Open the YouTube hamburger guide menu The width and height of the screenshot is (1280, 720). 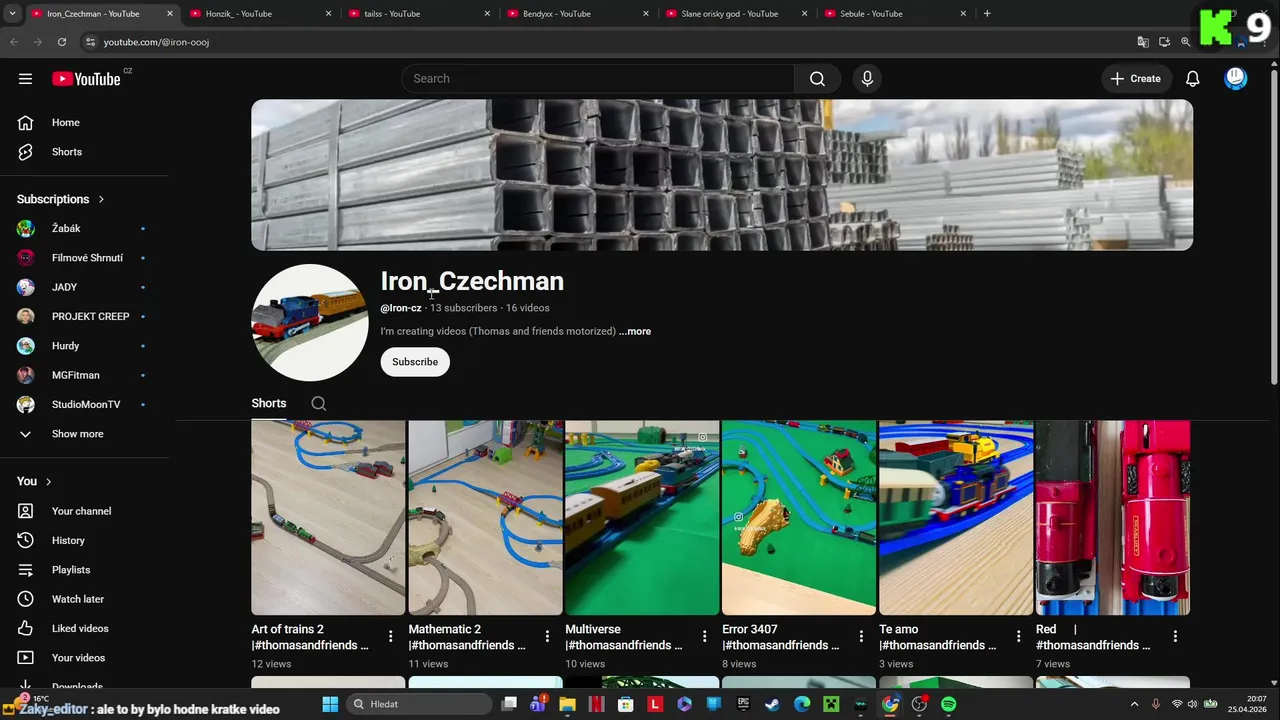[x=25, y=78]
